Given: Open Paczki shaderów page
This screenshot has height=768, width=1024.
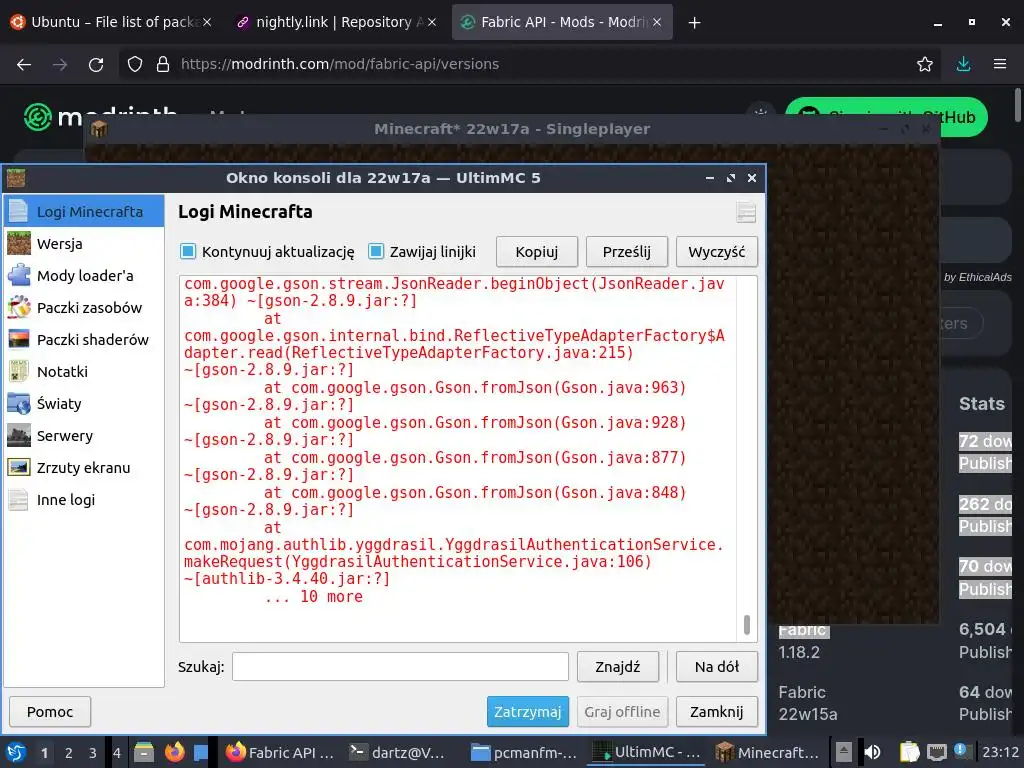Looking at the screenshot, I should 84,340.
